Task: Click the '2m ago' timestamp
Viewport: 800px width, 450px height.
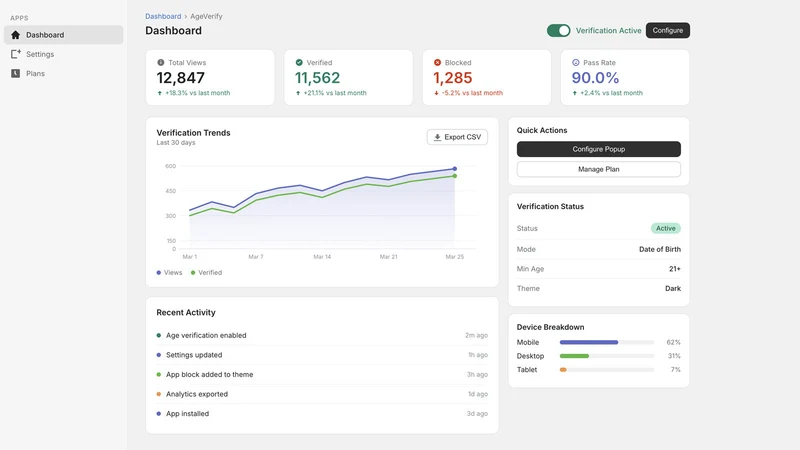Action: pyautogui.click(x=476, y=335)
